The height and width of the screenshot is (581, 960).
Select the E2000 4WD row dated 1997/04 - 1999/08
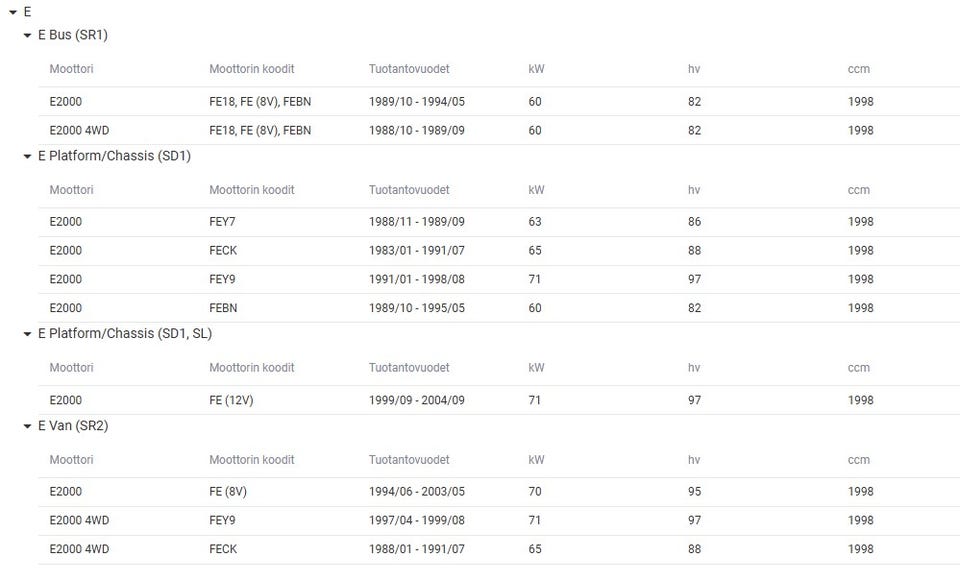(x=79, y=520)
